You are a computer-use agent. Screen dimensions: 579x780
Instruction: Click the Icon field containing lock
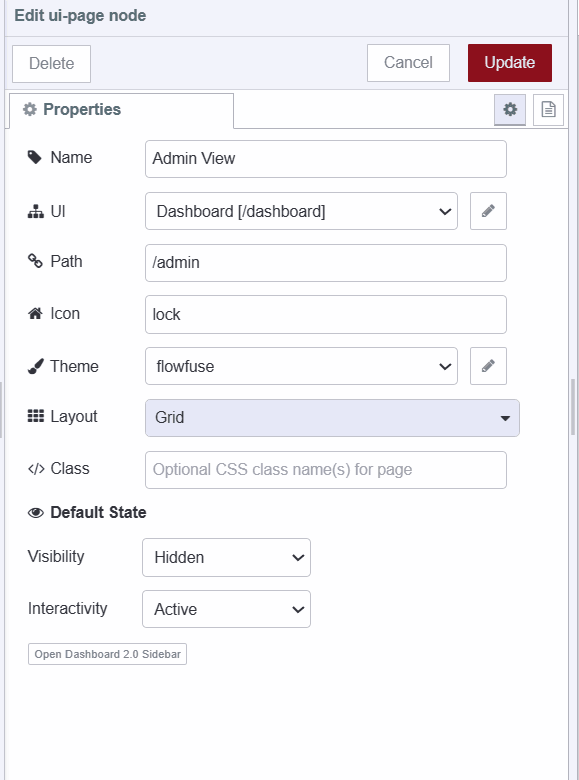pos(326,314)
